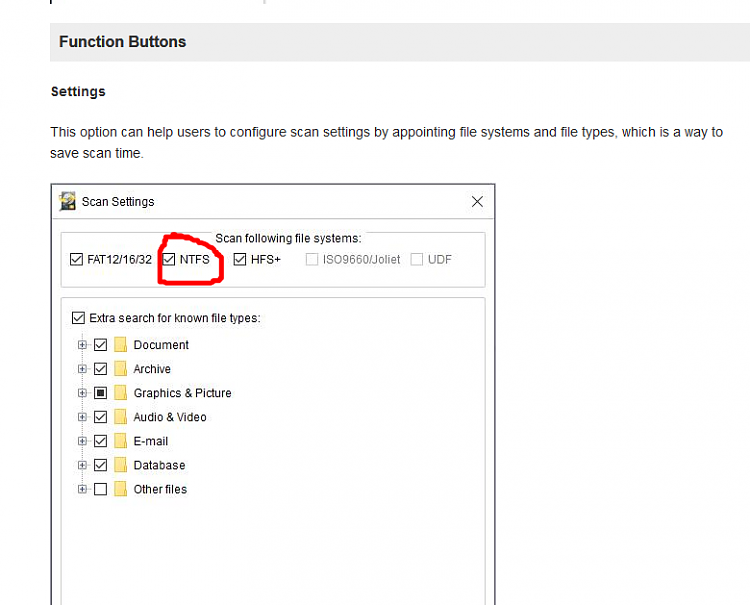Select the Audio & Video label
750x605 pixels.
170,417
